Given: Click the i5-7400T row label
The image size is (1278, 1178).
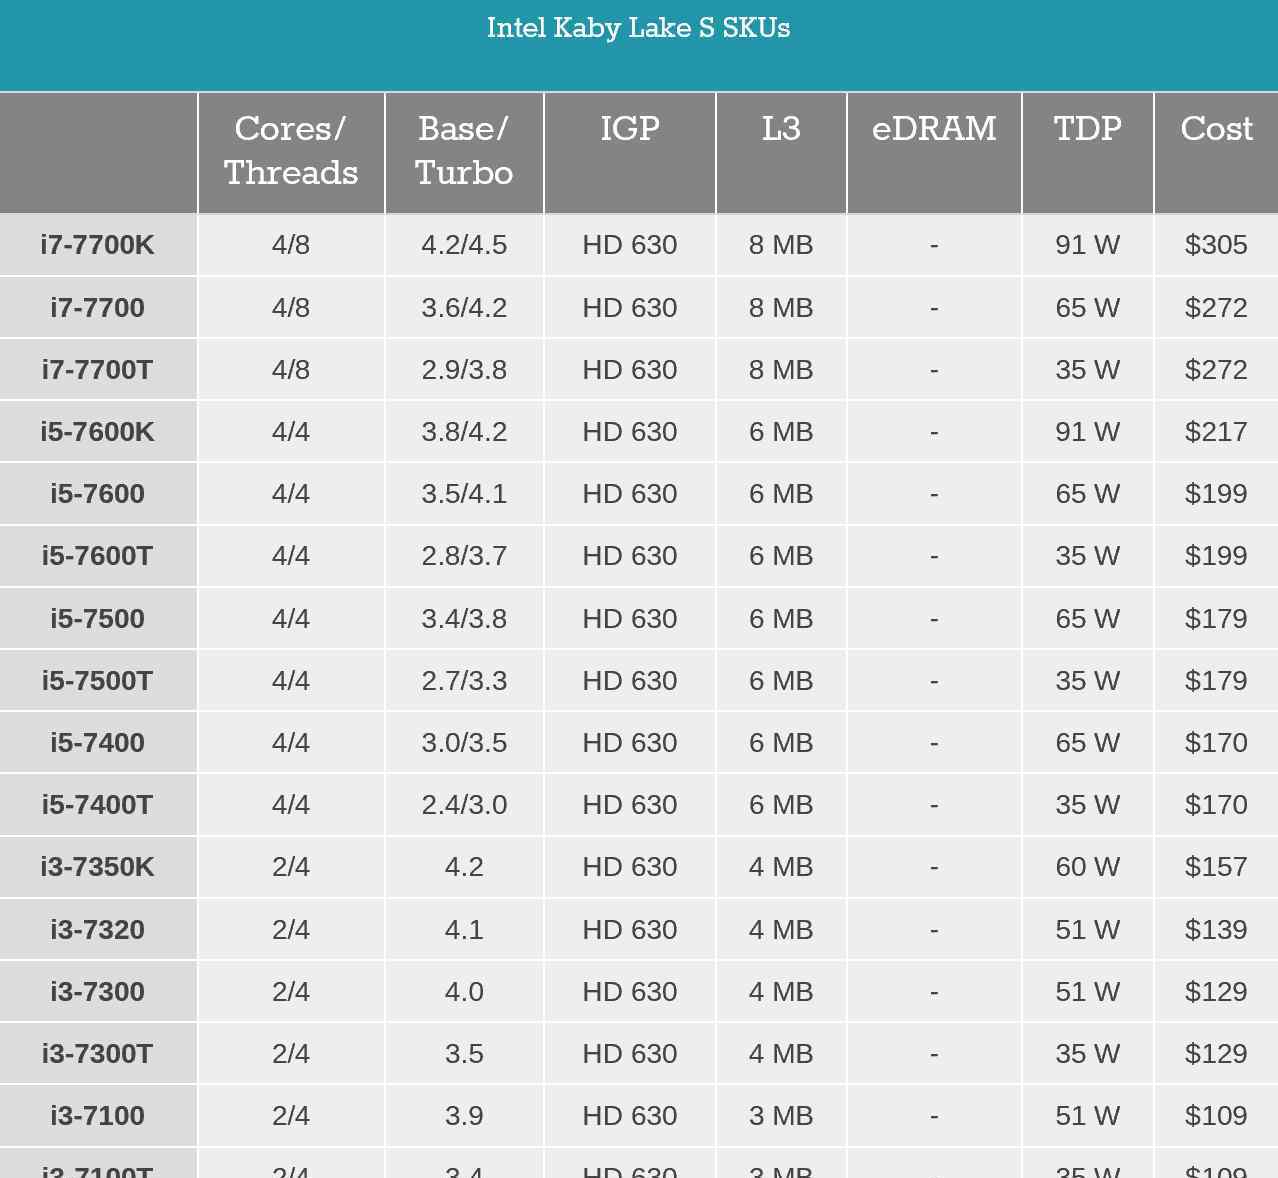Looking at the screenshot, I should (x=97, y=805).
